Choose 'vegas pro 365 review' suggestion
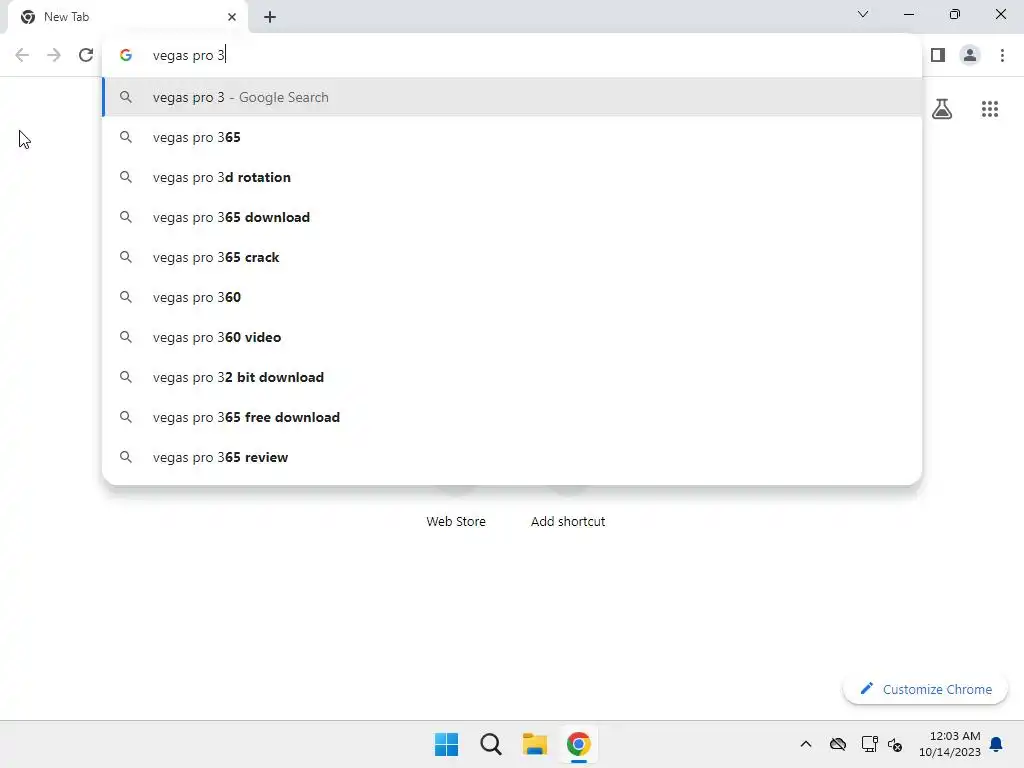The width and height of the screenshot is (1024, 768). (x=512, y=457)
